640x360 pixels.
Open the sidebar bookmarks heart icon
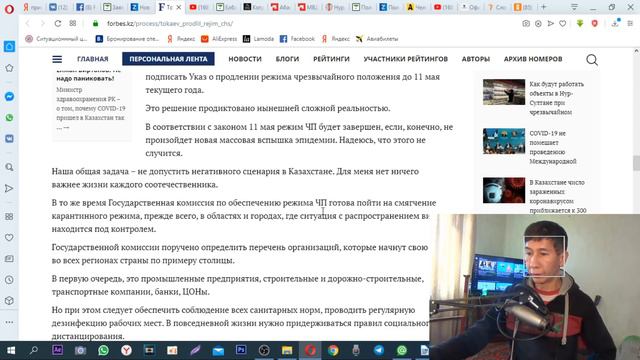click(9, 238)
